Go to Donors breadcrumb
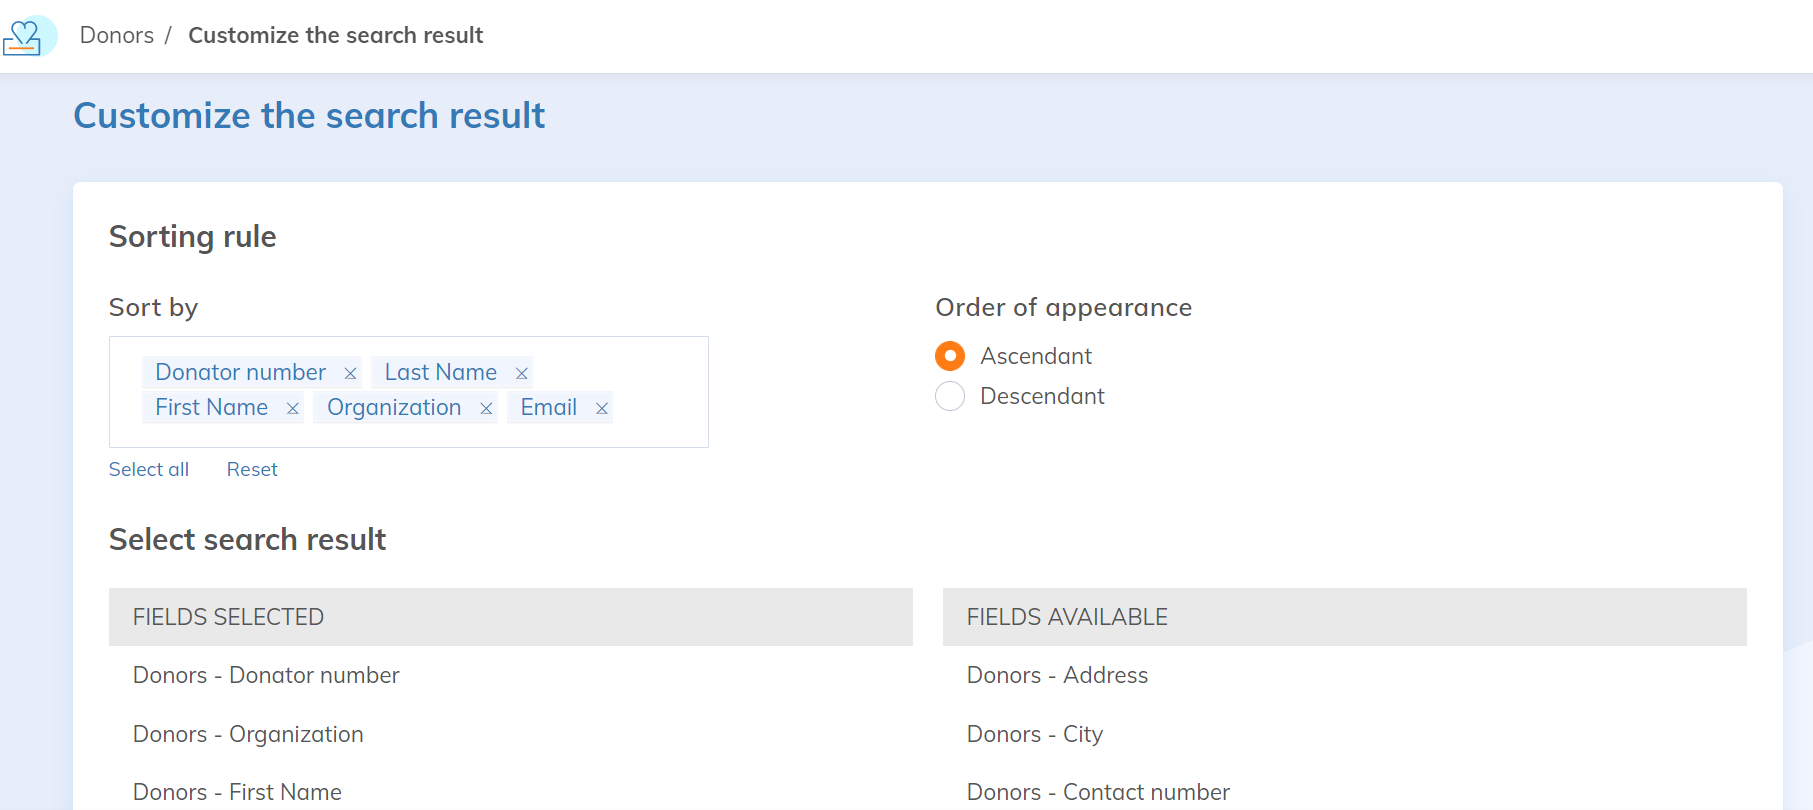Screen dimensions: 1813x810 pyautogui.click(x=117, y=35)
